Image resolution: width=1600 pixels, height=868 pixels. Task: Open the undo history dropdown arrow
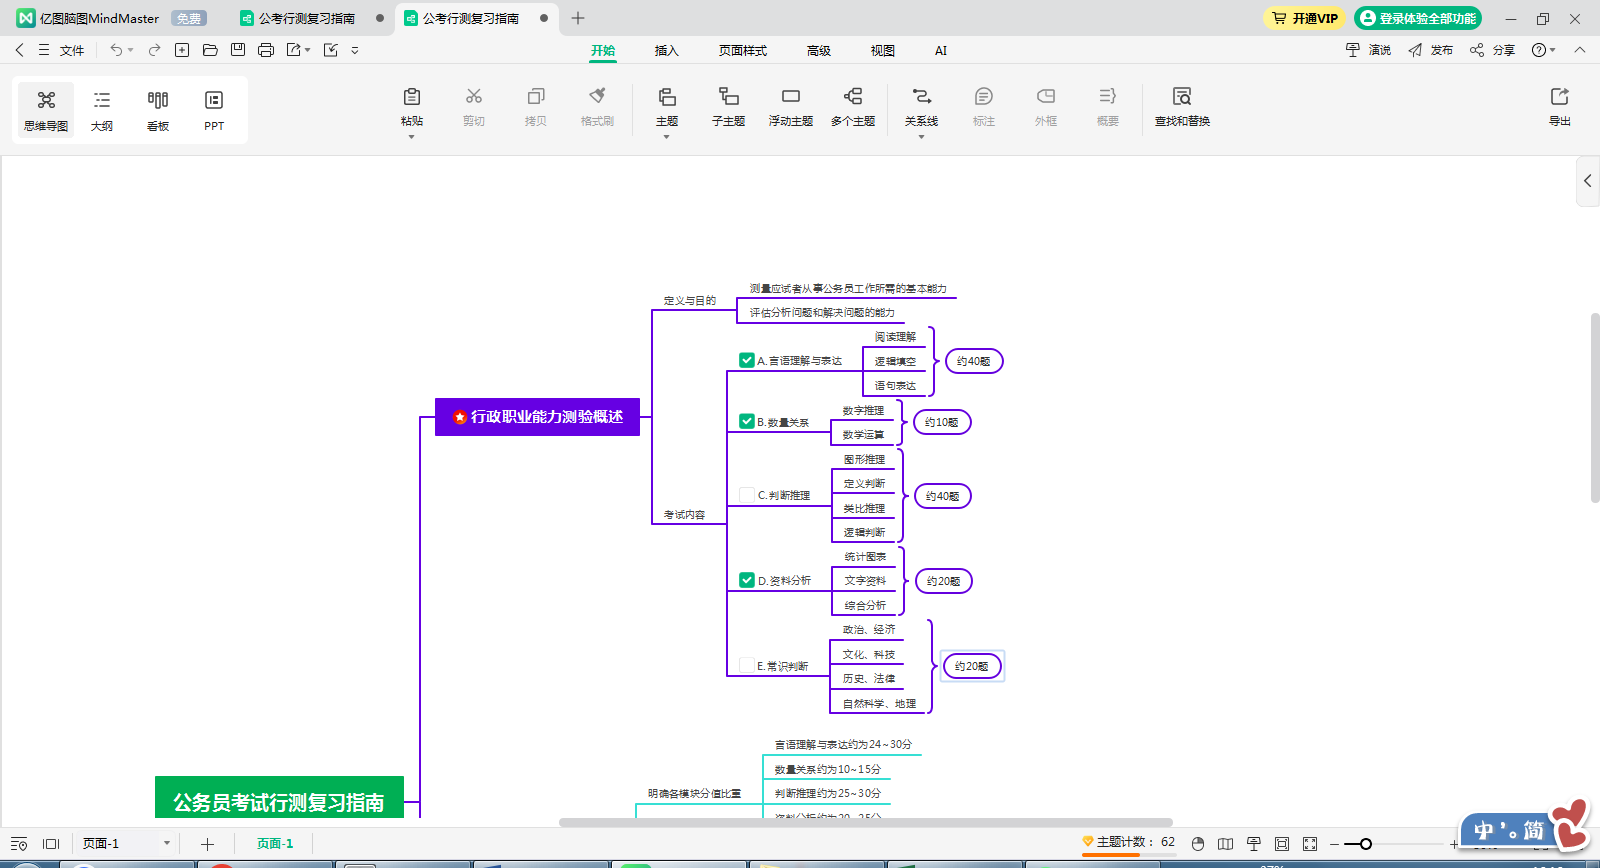coord(131,50)
